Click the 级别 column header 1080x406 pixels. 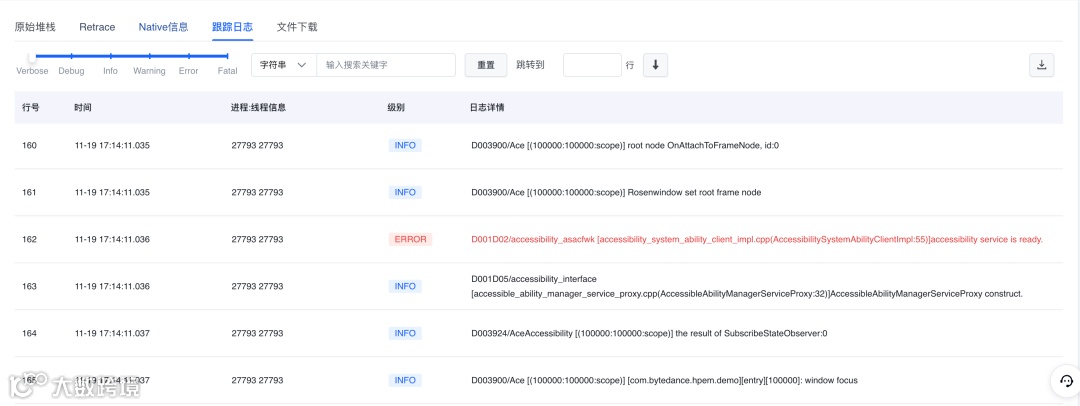coord(396,108)
